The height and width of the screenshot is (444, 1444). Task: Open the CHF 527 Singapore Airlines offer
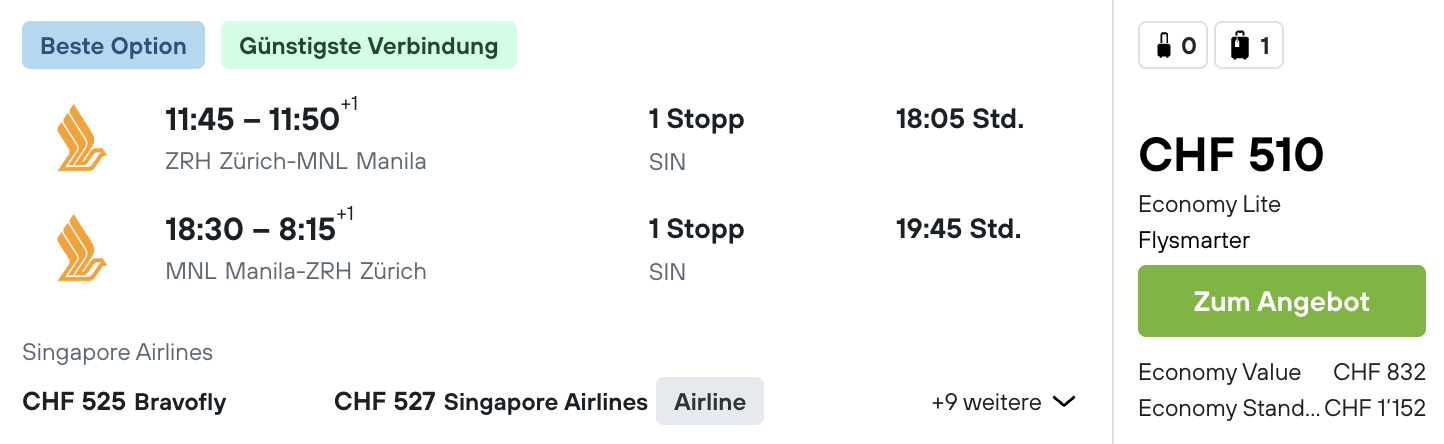pos(491,402)
